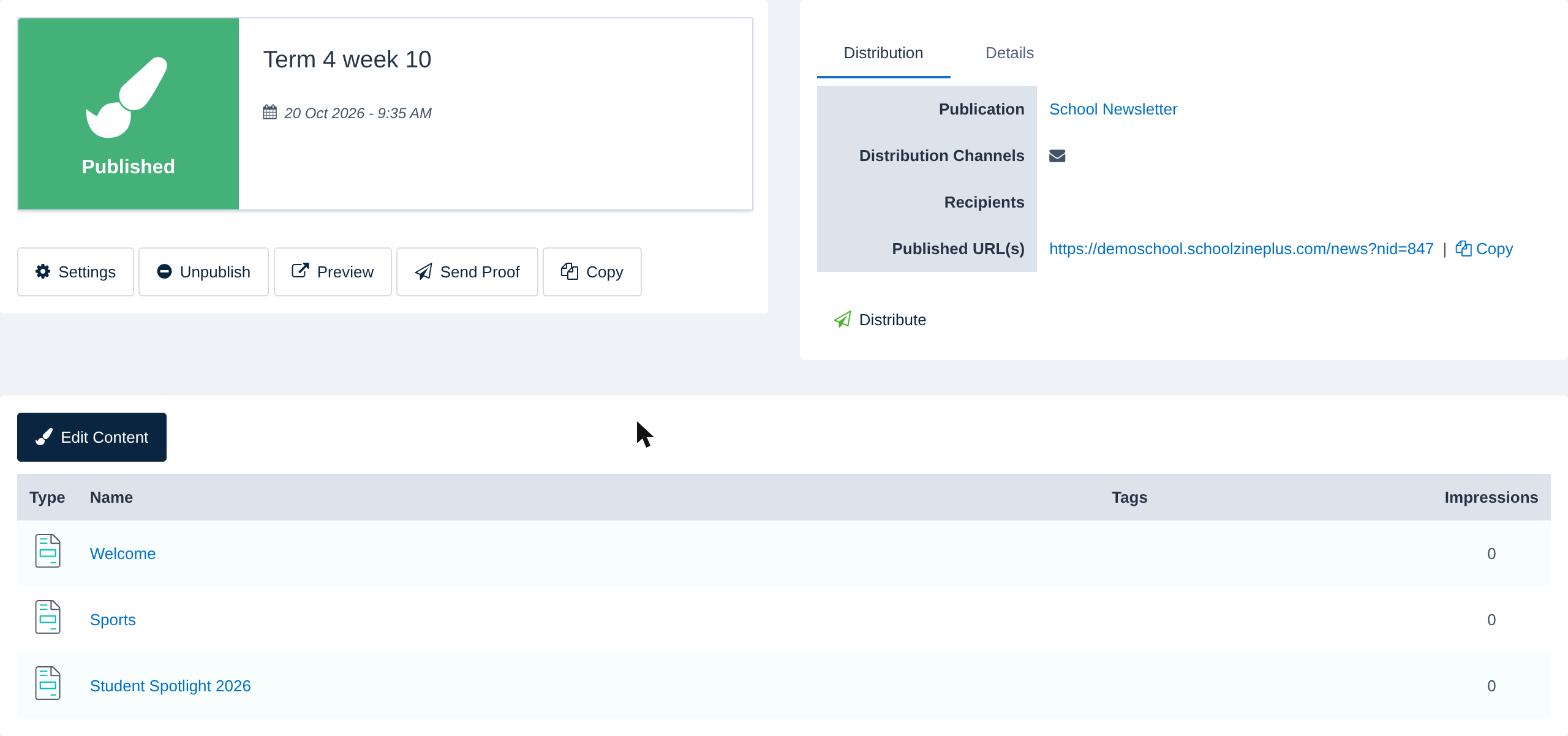Open the Sports article link
Screen dimensions: 1568x736
tap(113, 620)
